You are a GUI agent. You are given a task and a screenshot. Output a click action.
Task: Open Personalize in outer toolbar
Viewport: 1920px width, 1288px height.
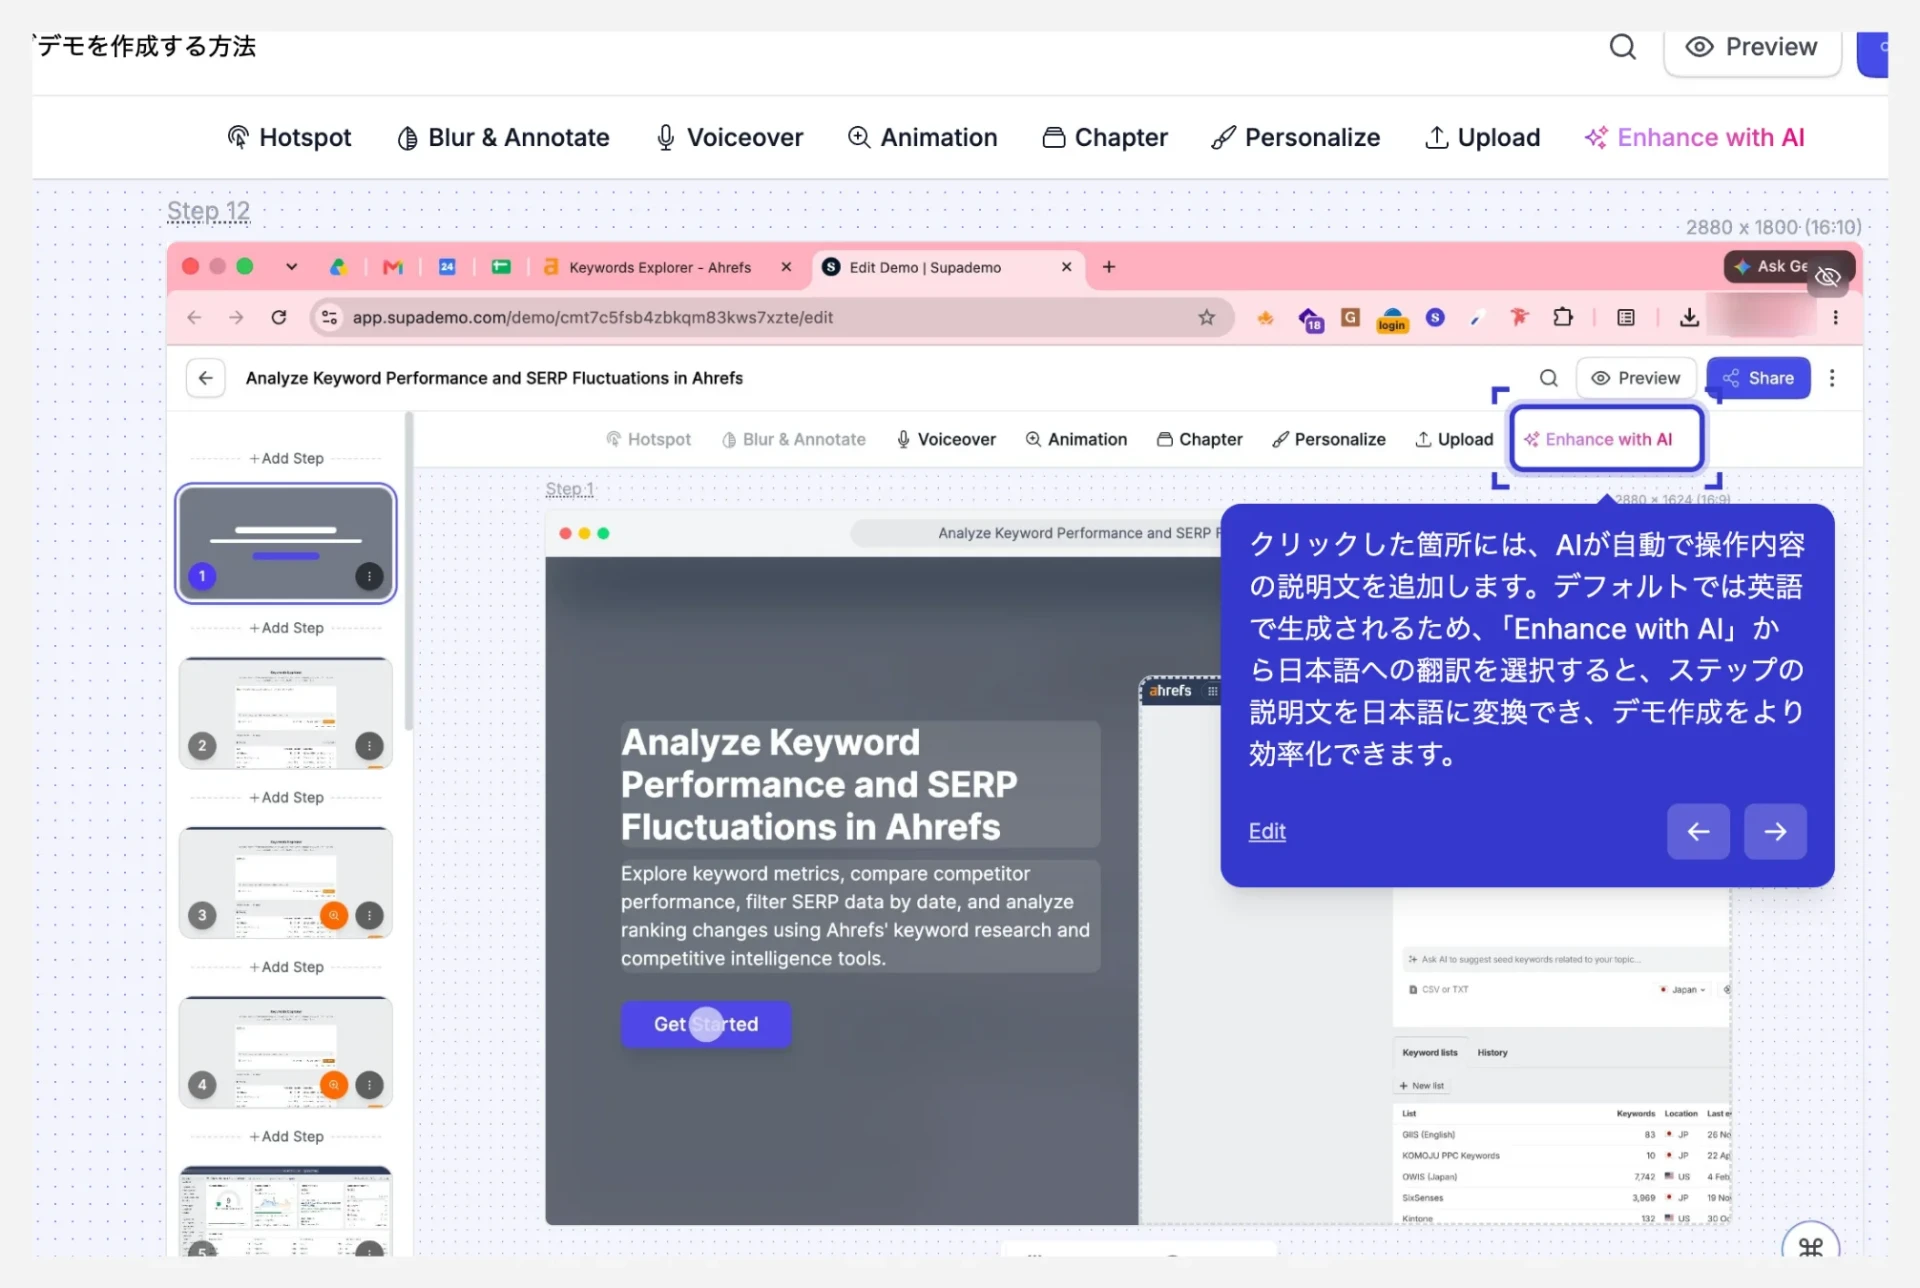1296,137
